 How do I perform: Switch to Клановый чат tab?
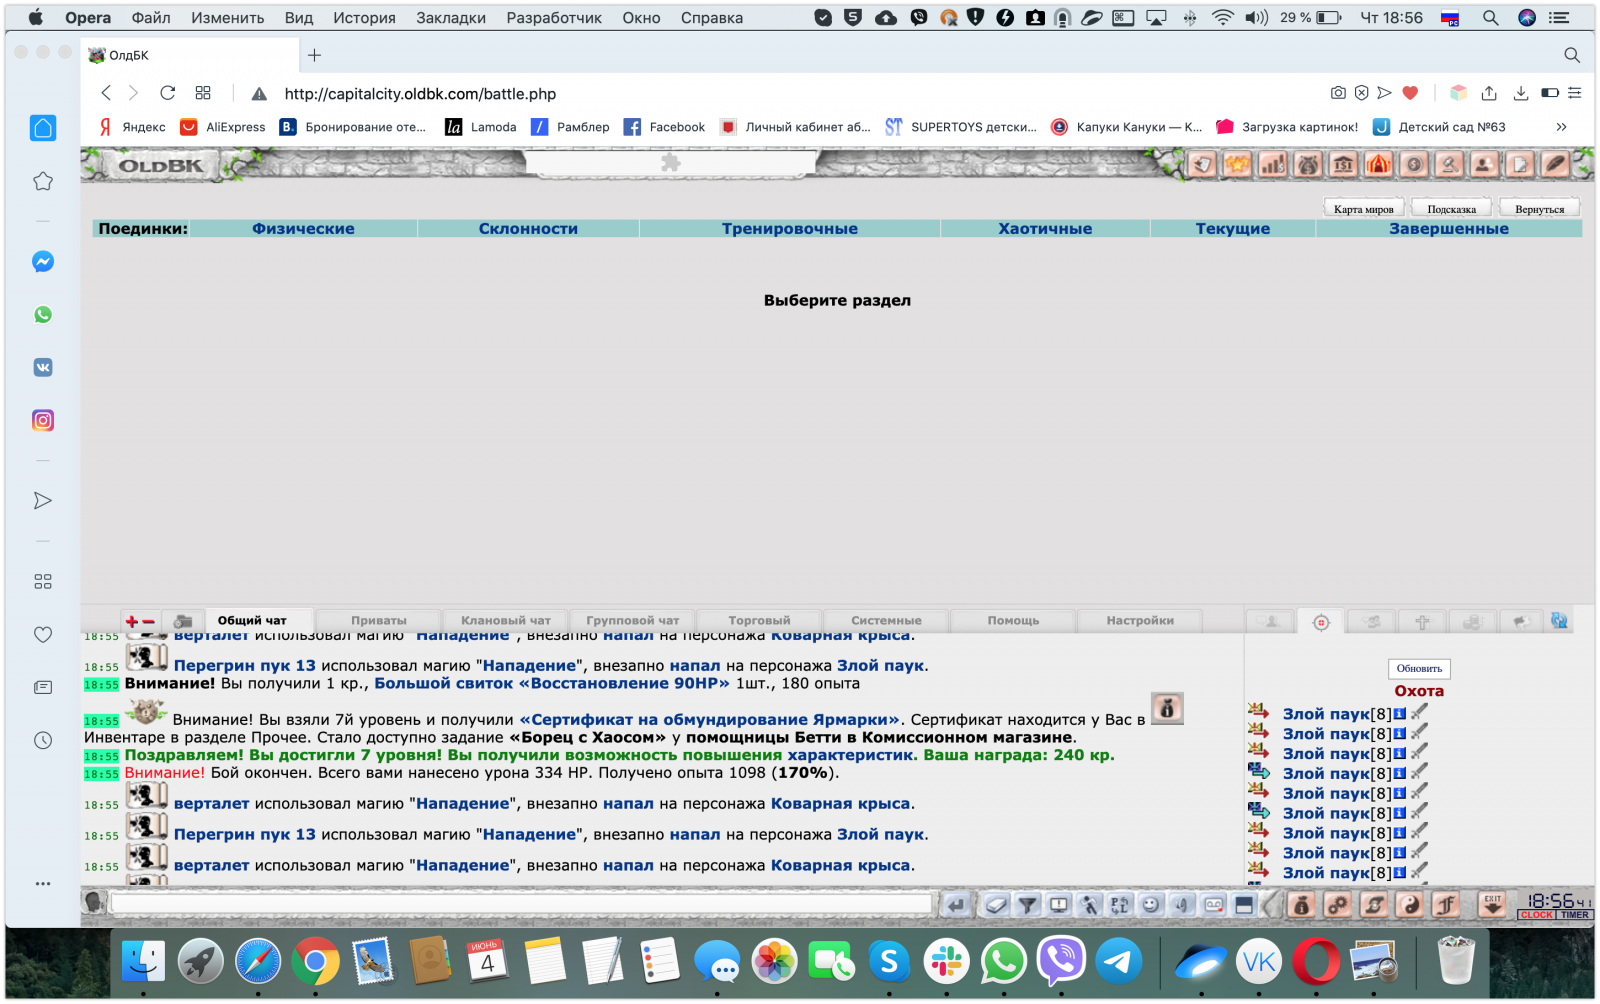(x=505, y=621)
